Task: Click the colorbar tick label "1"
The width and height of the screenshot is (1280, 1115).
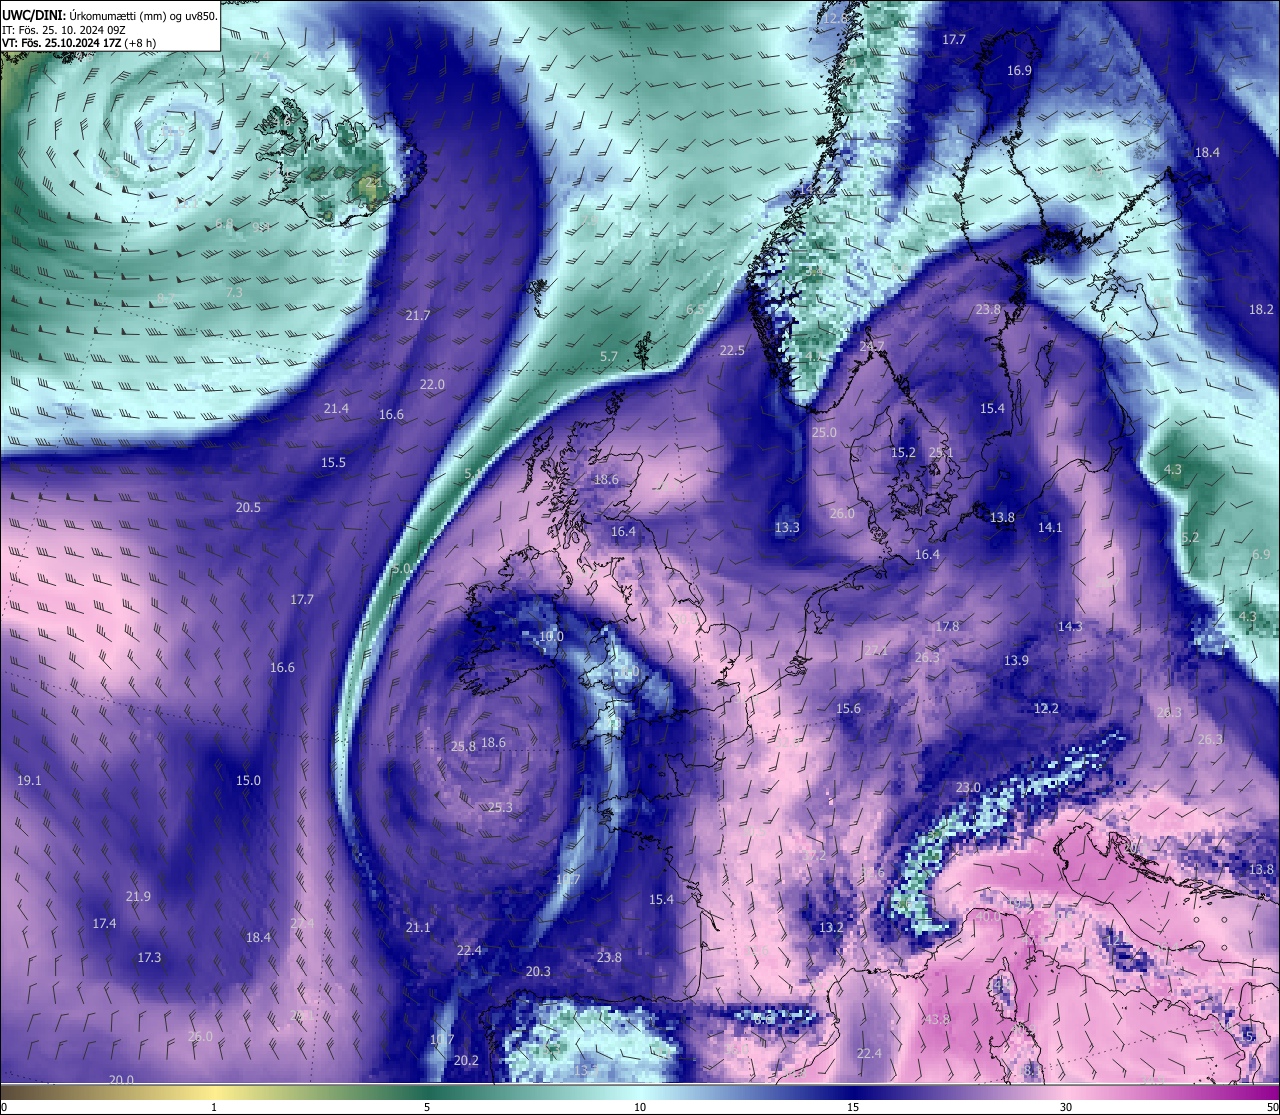Action: pyautogui.click(x=214, y=1107)
